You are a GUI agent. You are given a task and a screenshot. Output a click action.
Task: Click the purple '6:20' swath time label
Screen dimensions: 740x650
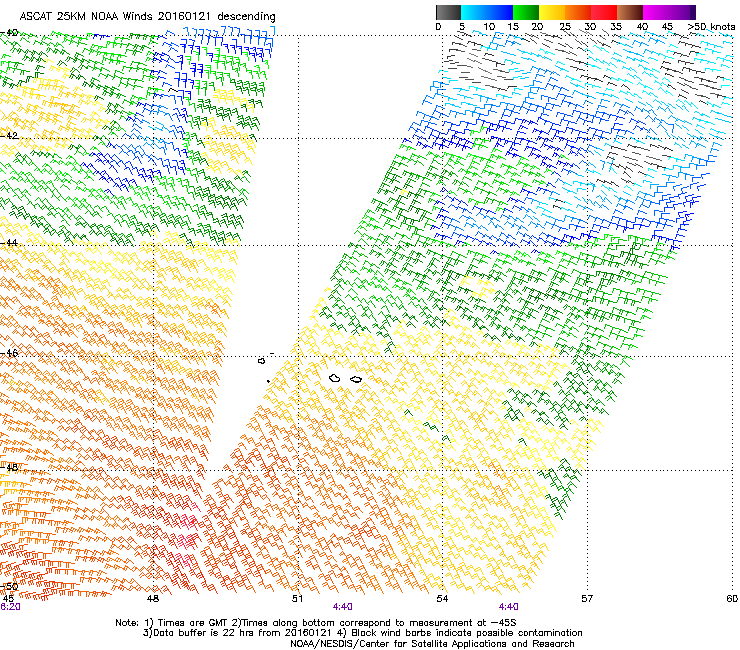pyautogui.click(x=10, y=607)
